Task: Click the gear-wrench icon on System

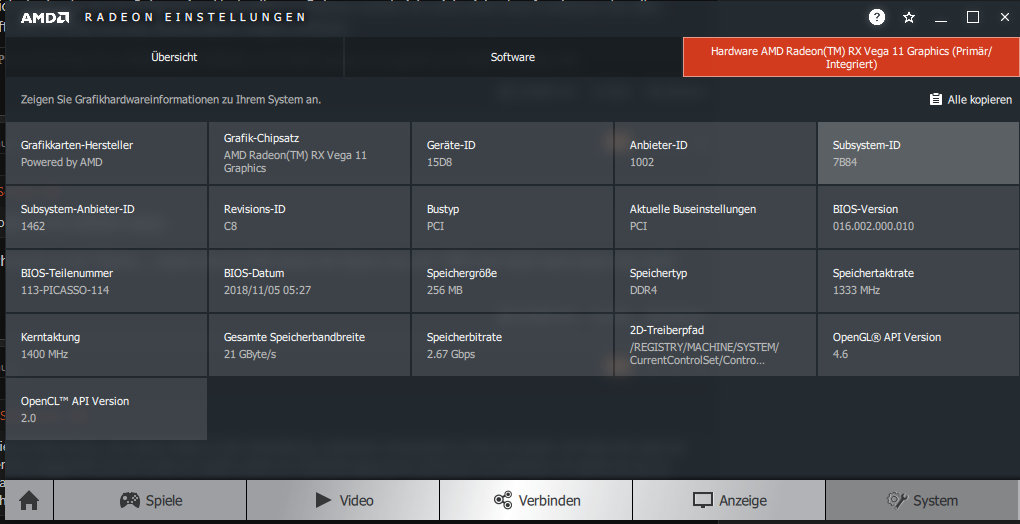Action: click(x=896, y=500)
